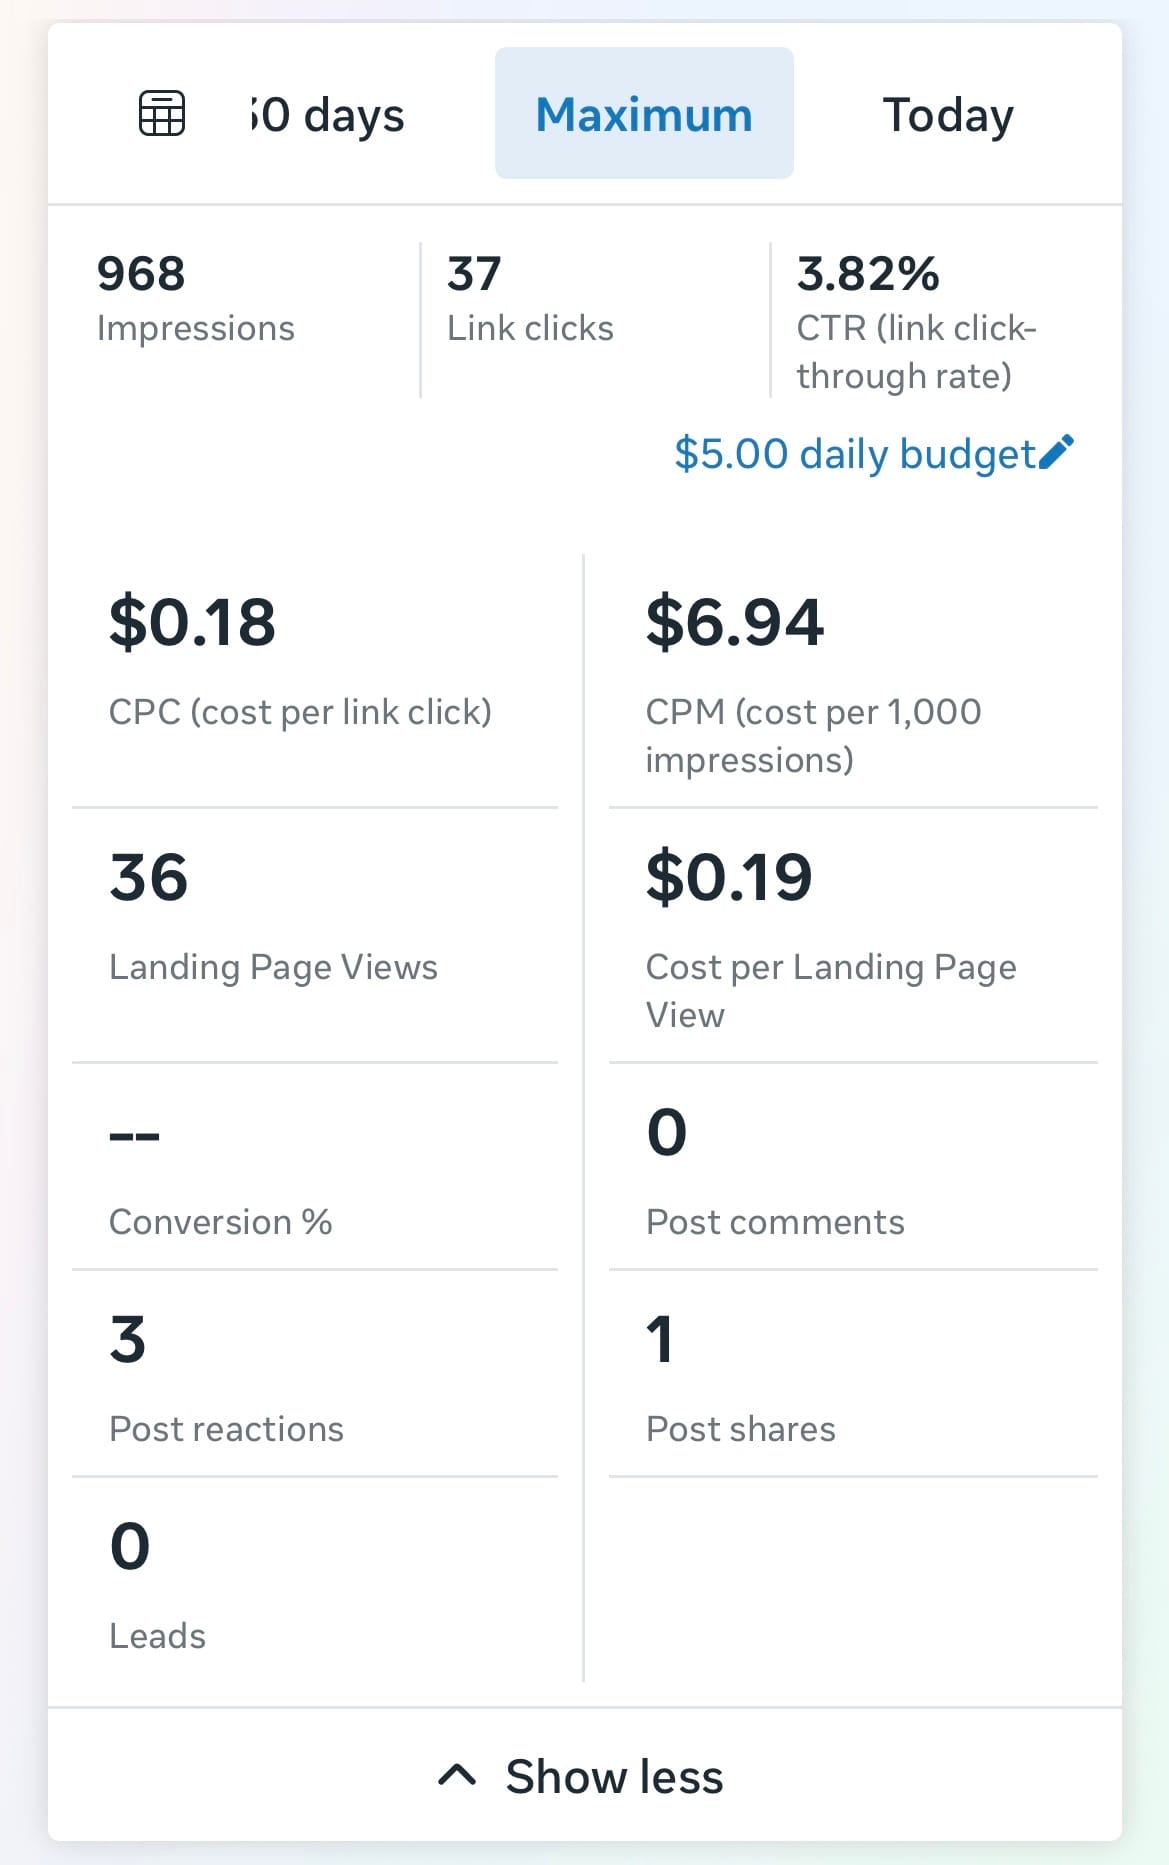Open the table view icon
The image size is (1169, 1865).
pos(161,113)
